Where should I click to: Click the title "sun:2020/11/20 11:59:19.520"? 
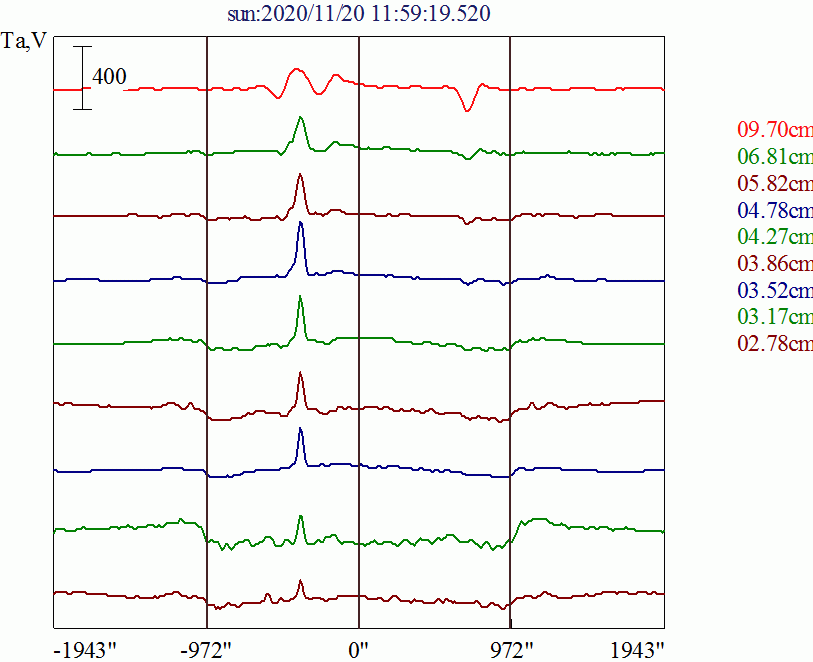click(359, 14)
